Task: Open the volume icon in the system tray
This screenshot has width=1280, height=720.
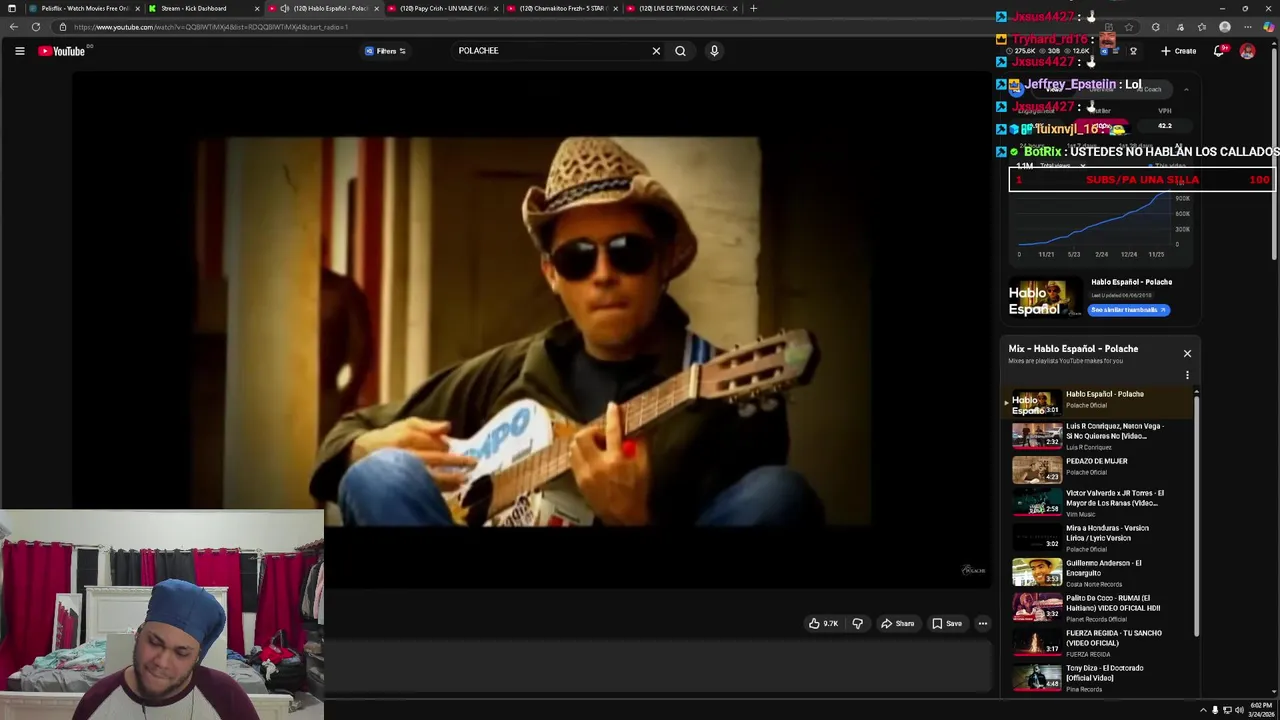Action: point(1239,710)
